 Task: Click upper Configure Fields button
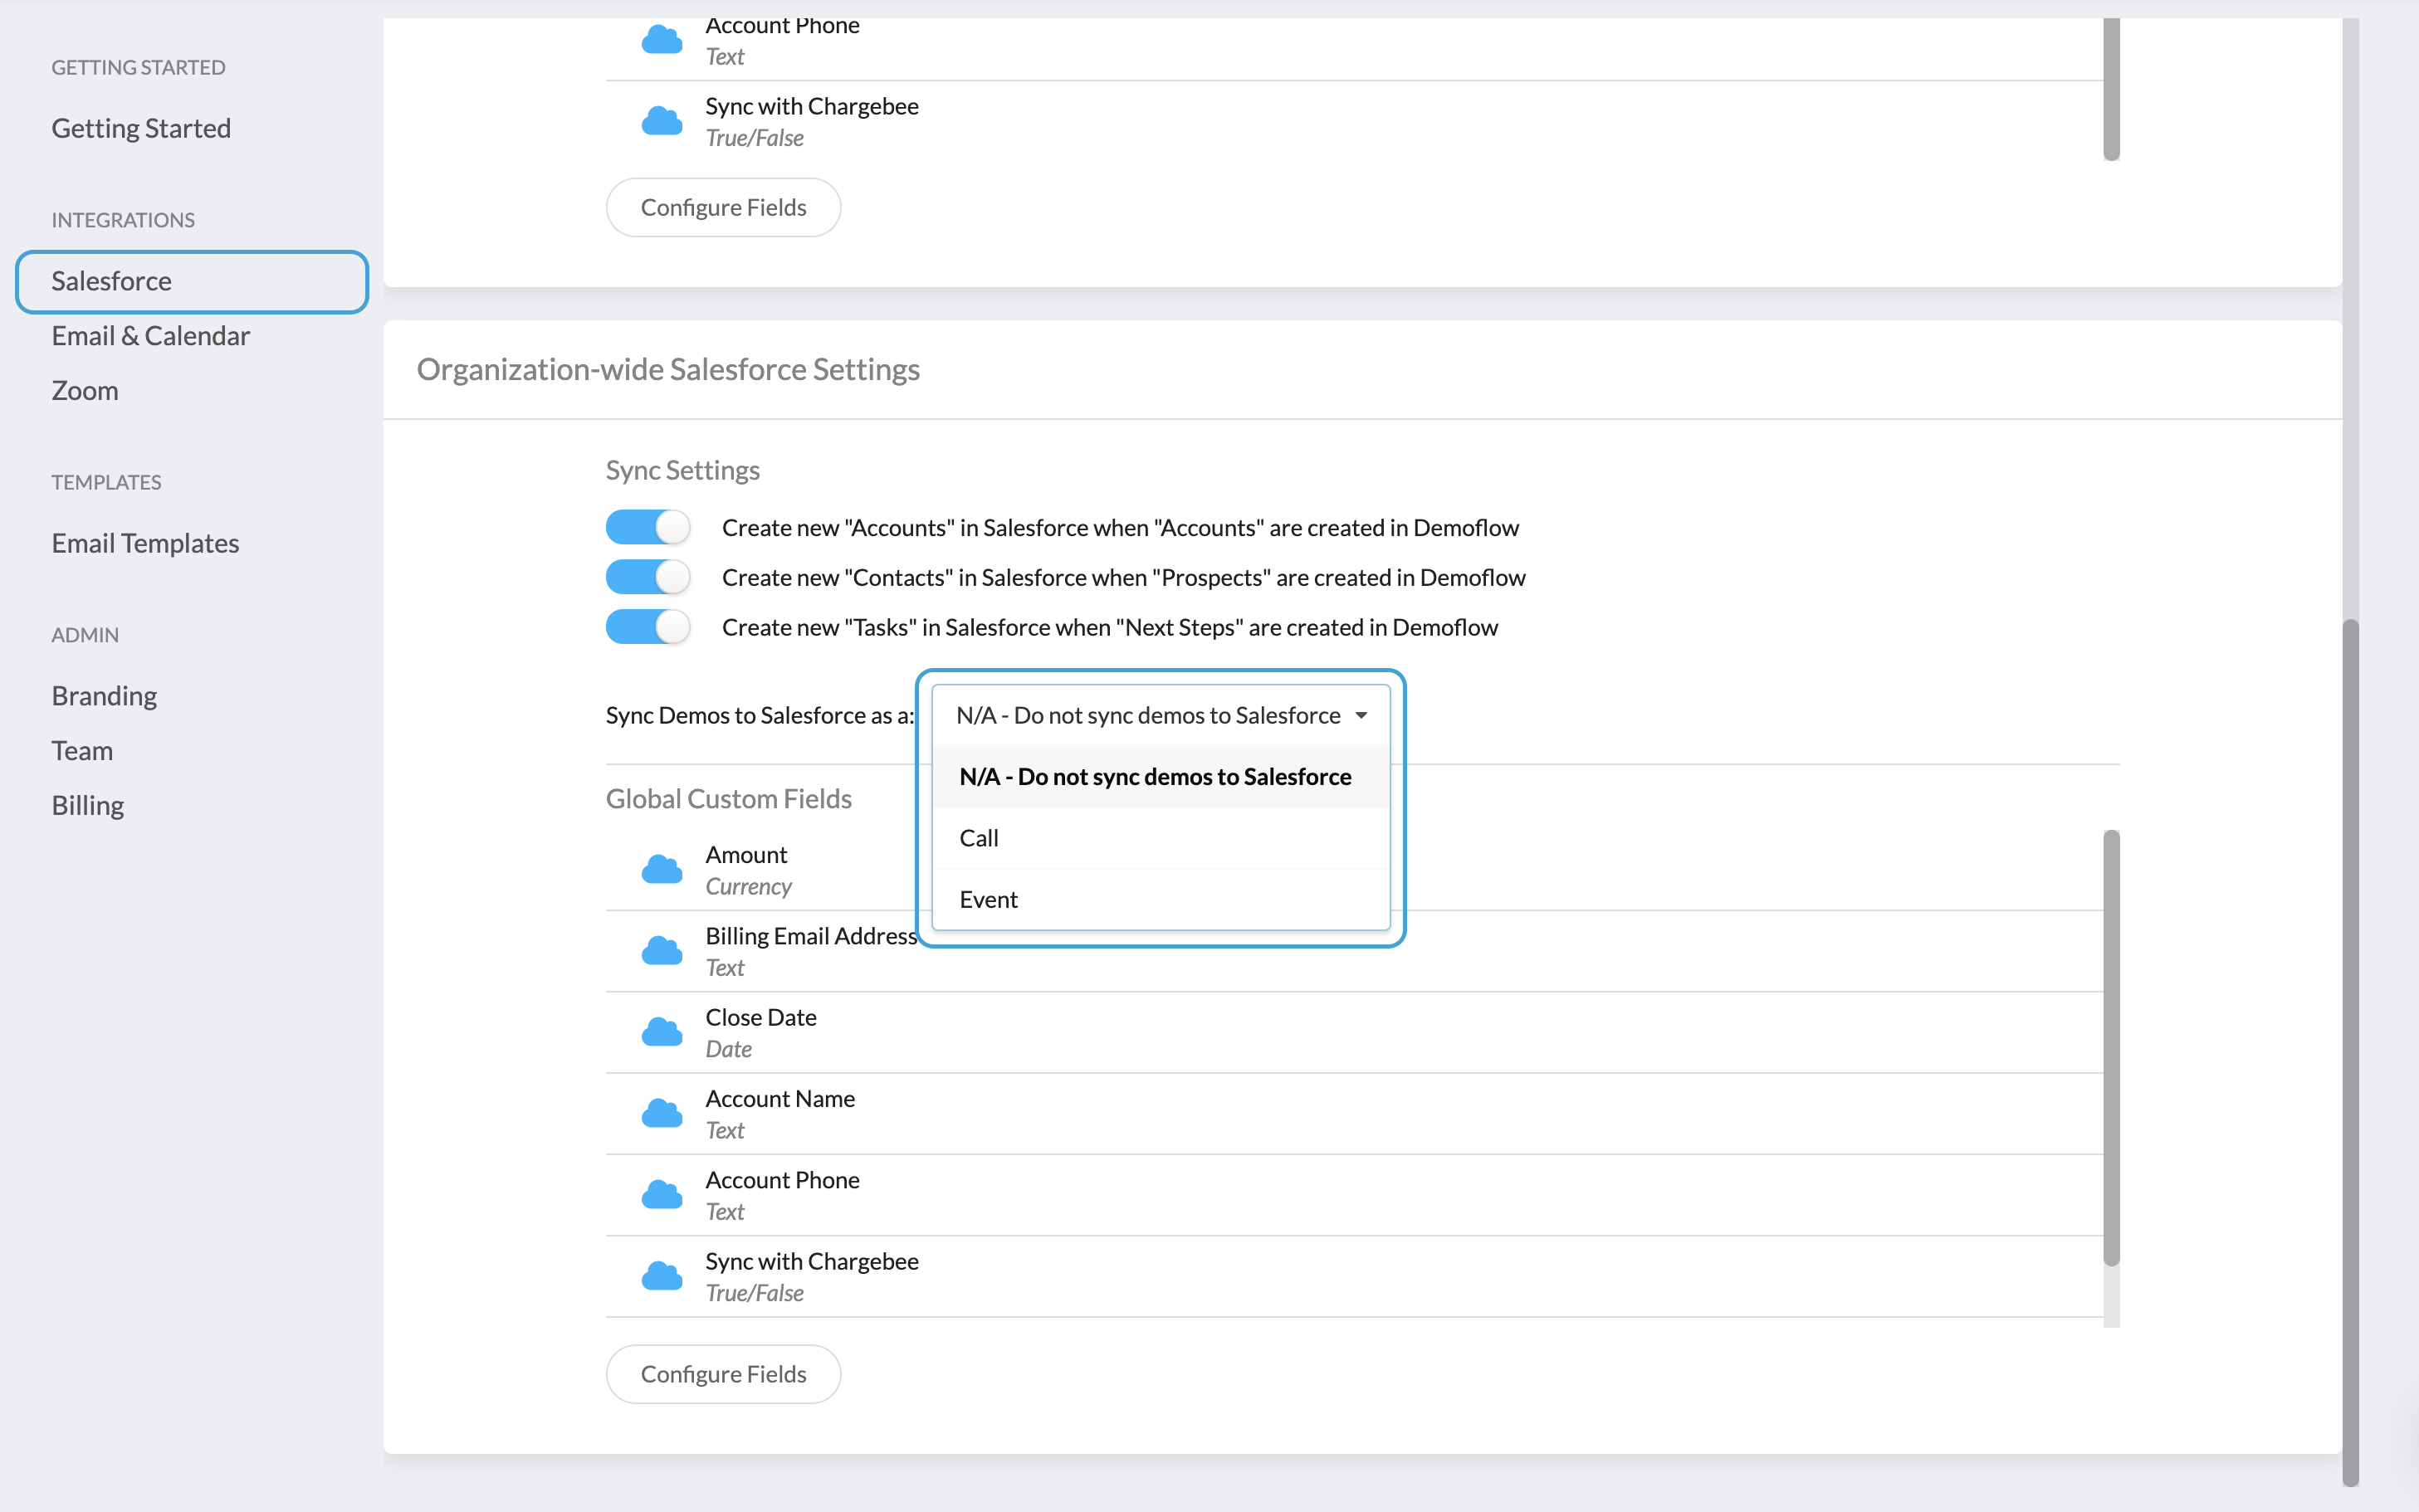tap(723, 207)
